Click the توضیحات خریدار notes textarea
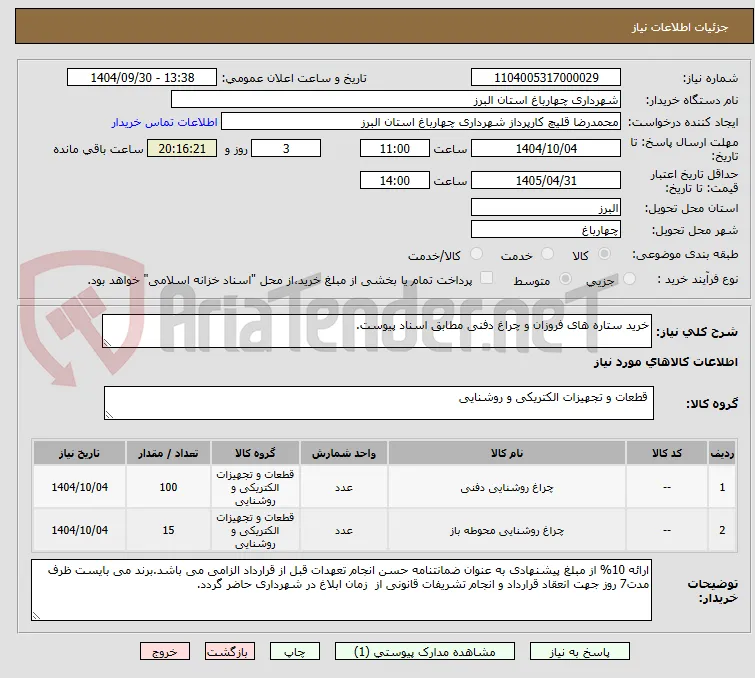This screenshot has height=678, width=755. point(341,590)
